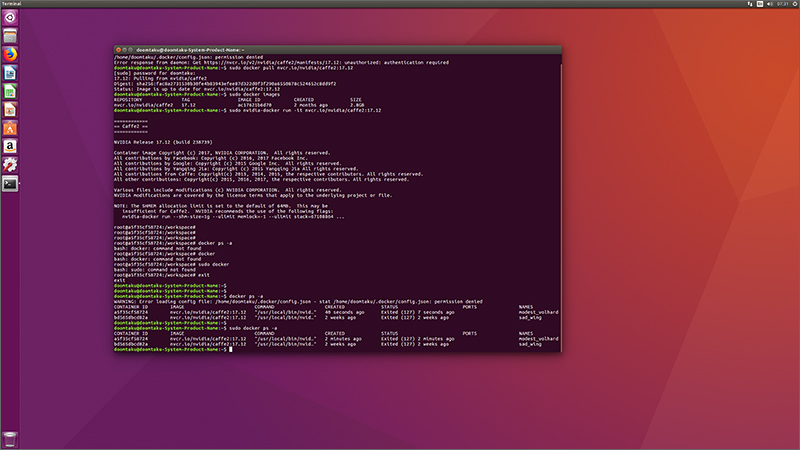Viewport: 800px width, 450px height.
Task: Open the Ubuntu Dash search launcher
Action: click(x=10, y=18)
